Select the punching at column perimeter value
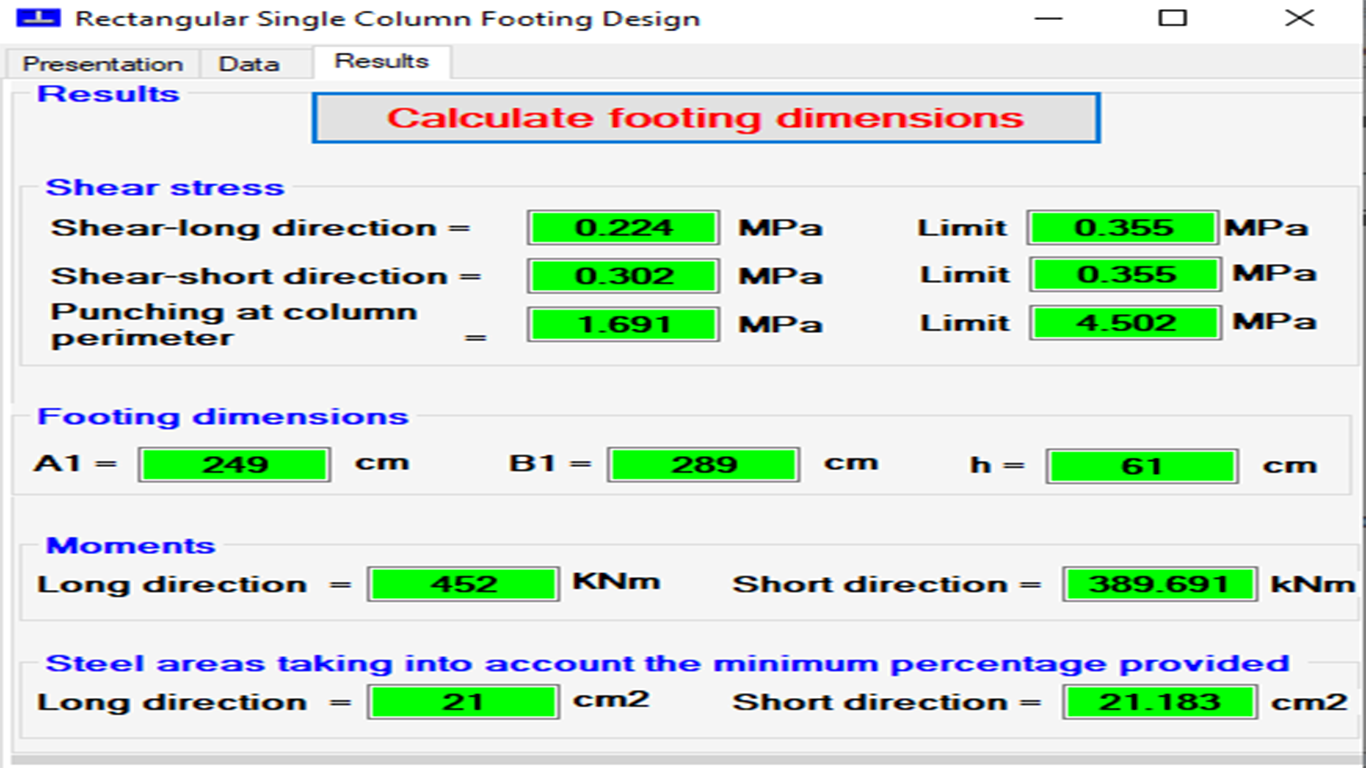1366x768 pixels. pos(624,324)
